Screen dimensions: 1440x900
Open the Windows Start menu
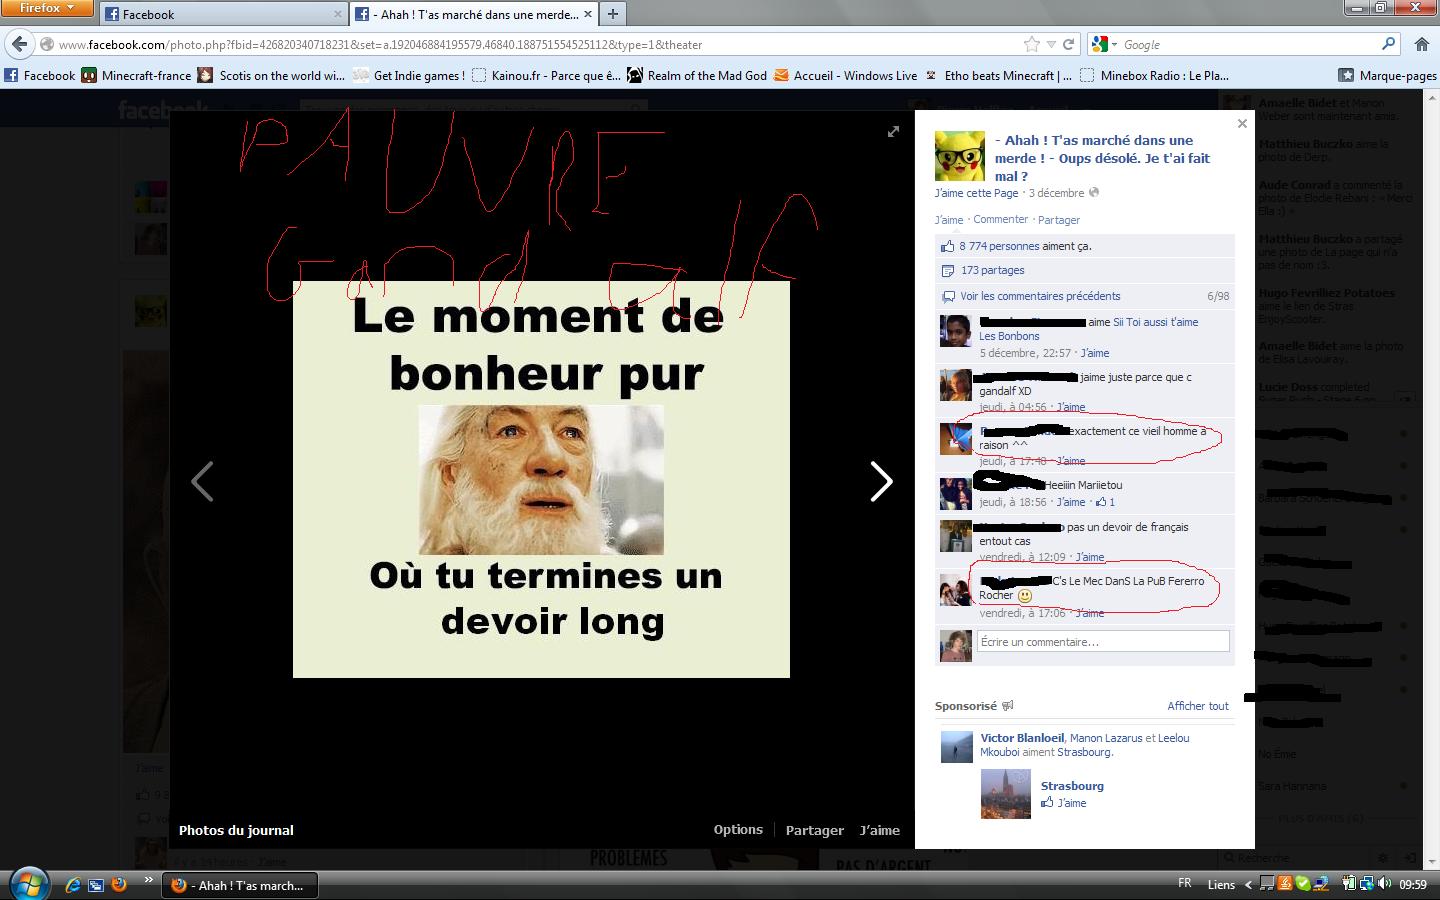coord(27,883)
